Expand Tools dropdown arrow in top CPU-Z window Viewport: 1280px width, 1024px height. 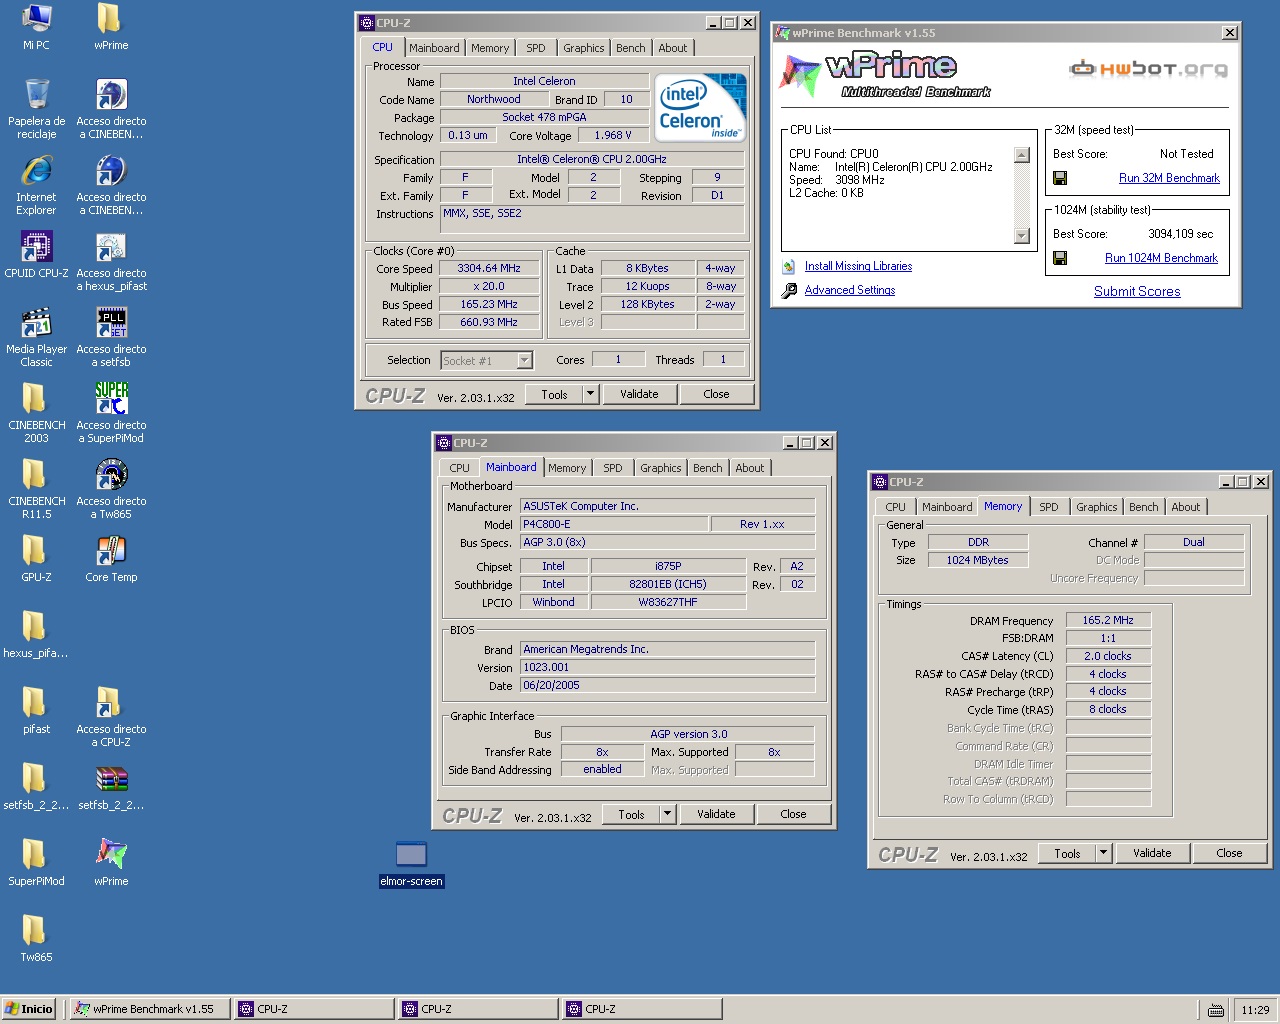pyautogui.click(x=590, y=394)
